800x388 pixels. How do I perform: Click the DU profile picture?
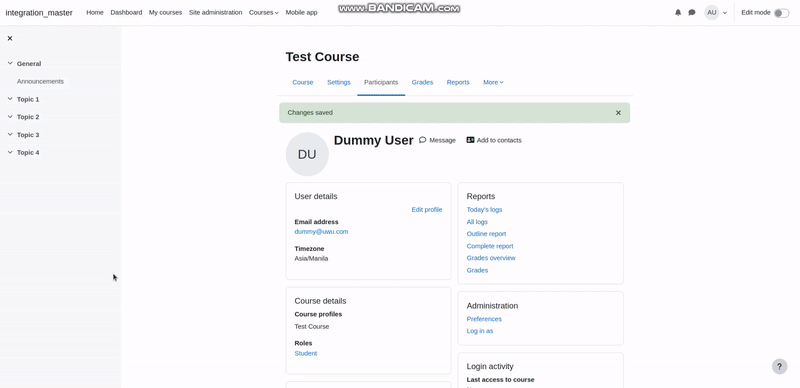click(307, 154)
